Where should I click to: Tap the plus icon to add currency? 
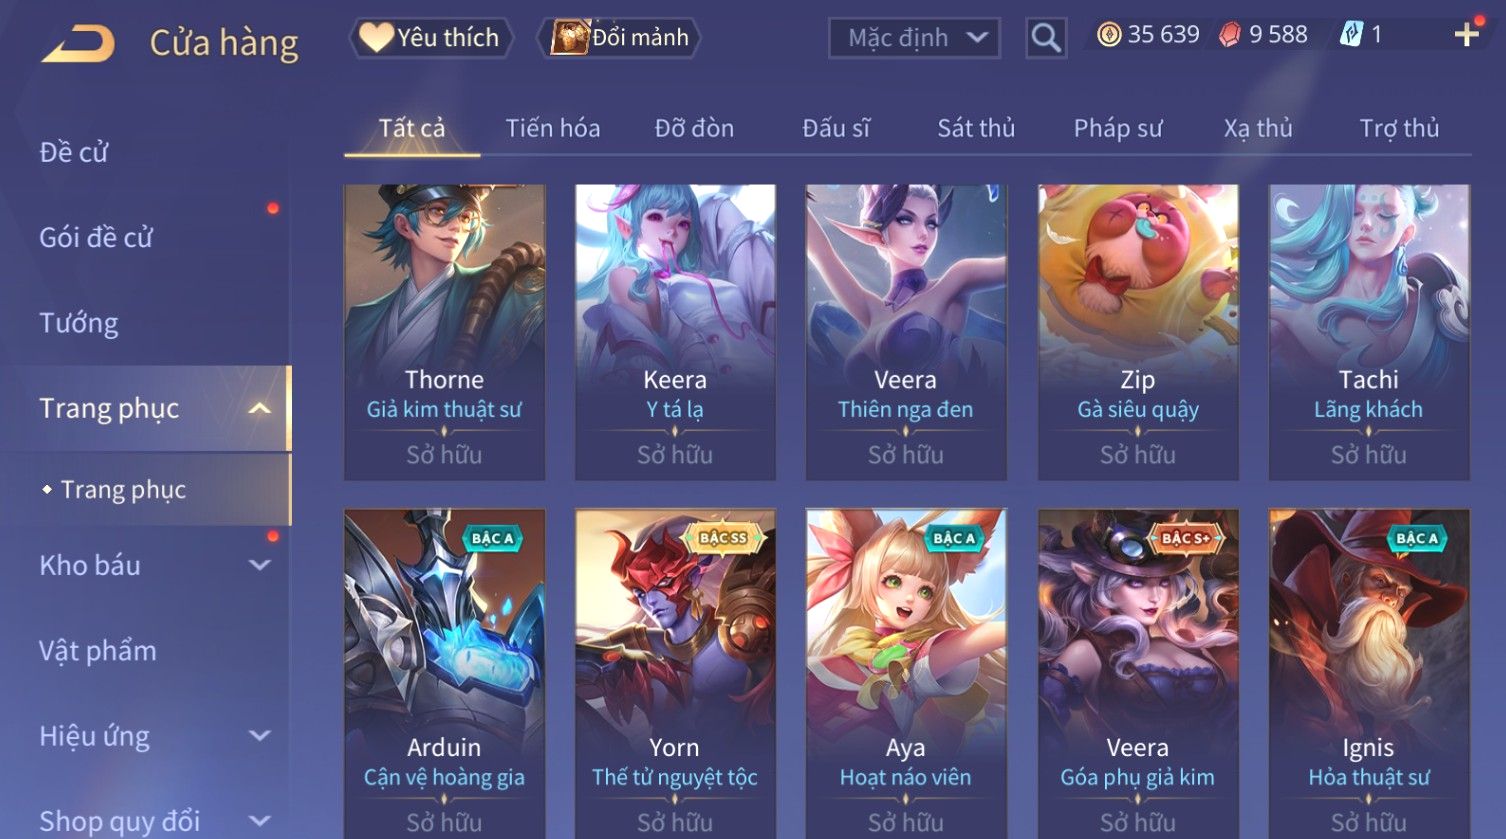[1467, 35]
